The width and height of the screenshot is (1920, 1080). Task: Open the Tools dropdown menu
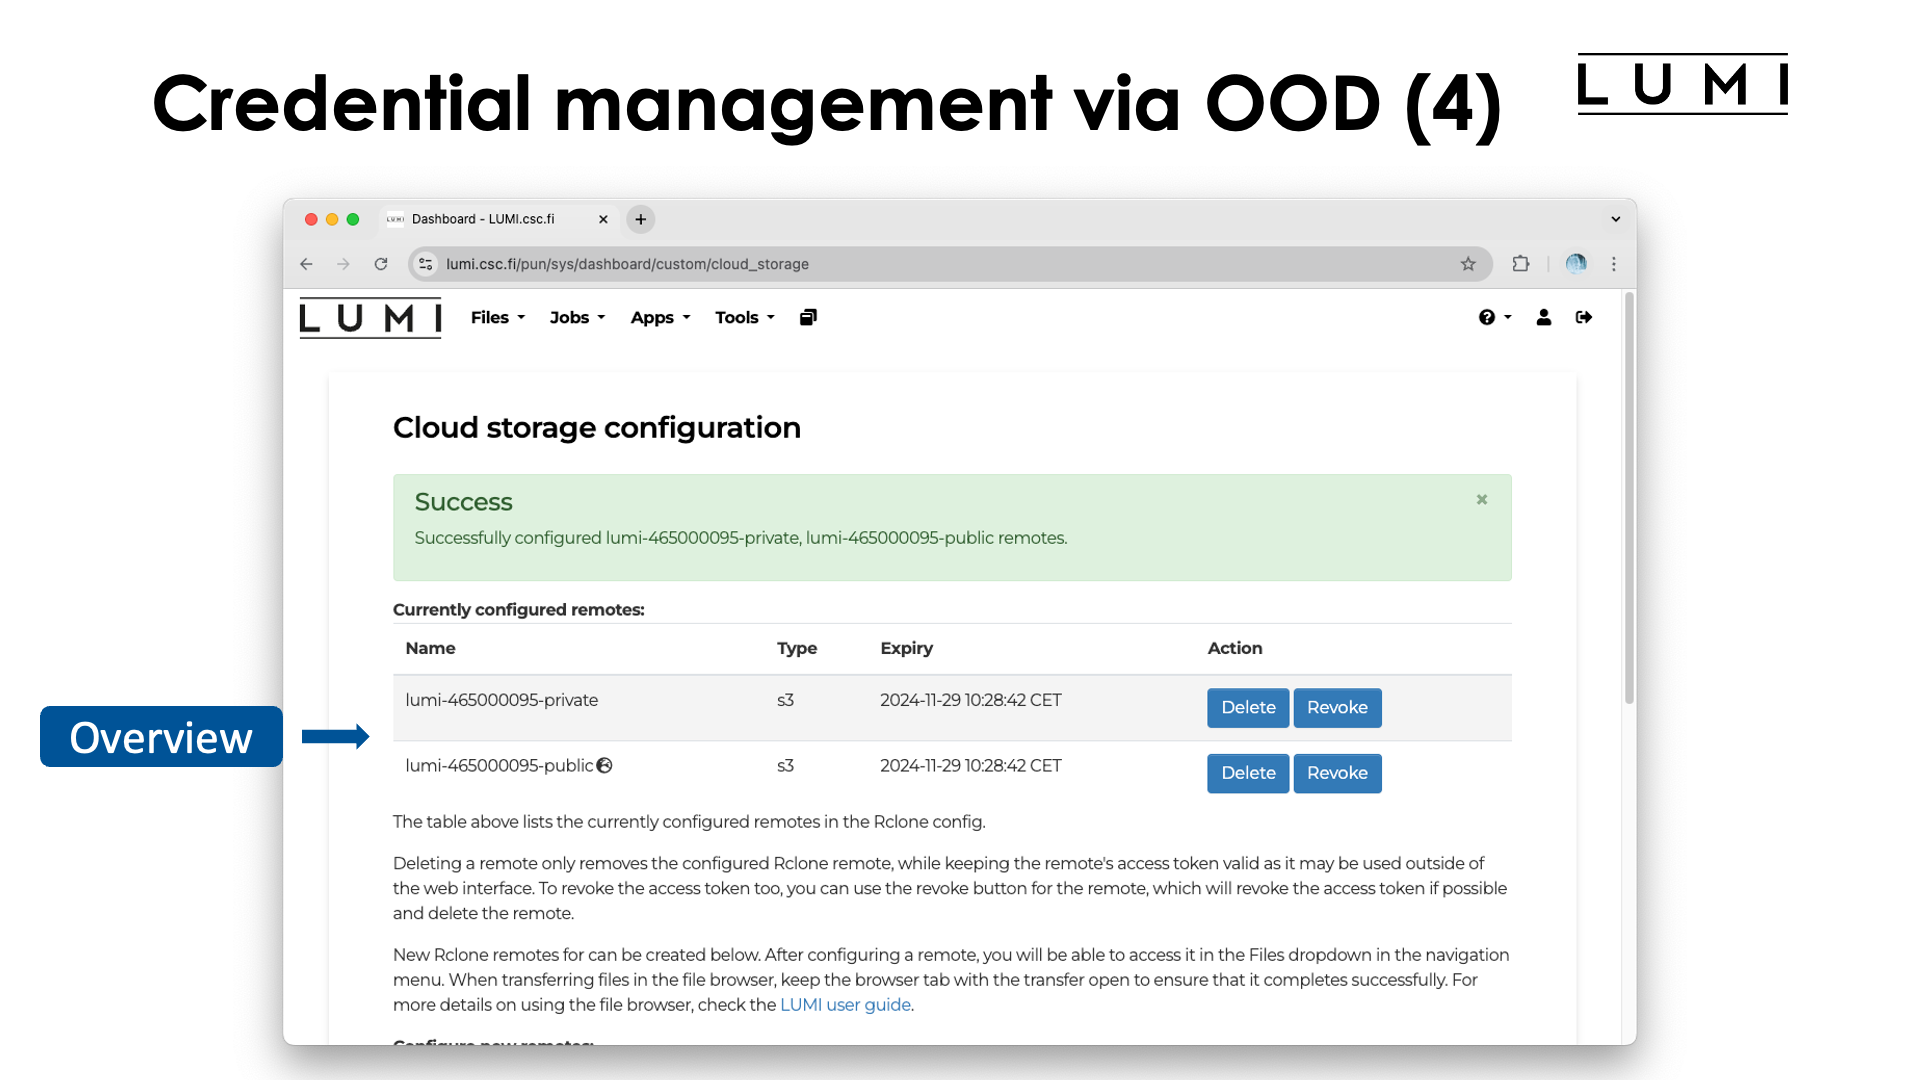(745, 317)
